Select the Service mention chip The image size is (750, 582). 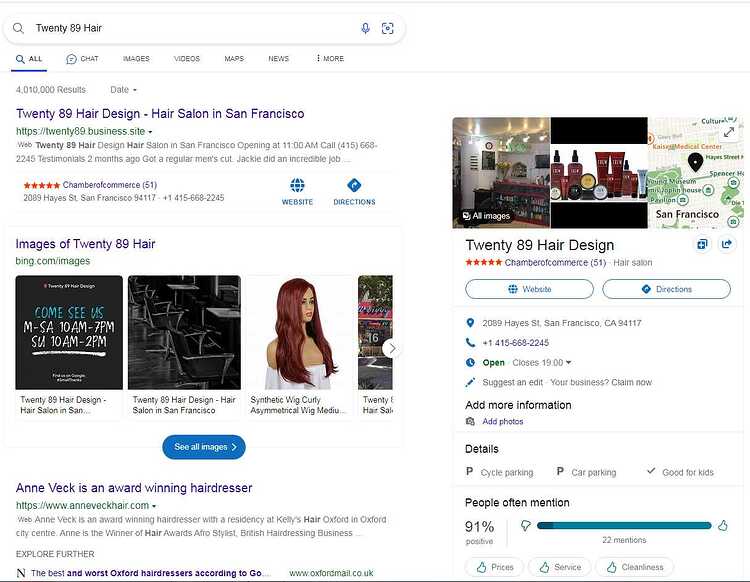[560, 567]
